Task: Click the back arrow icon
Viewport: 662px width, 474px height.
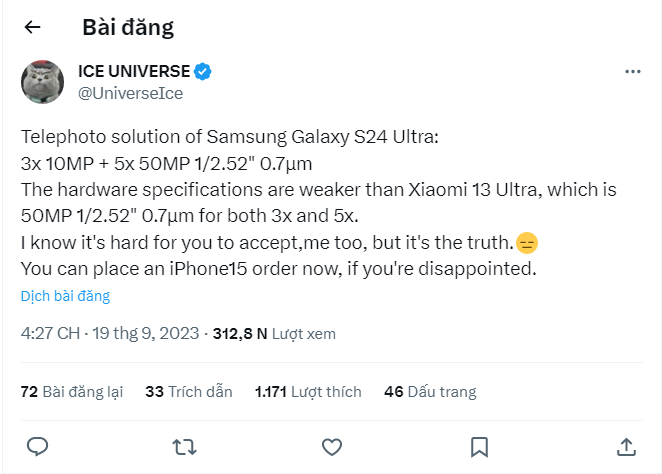Action: (x=33, y=28)
